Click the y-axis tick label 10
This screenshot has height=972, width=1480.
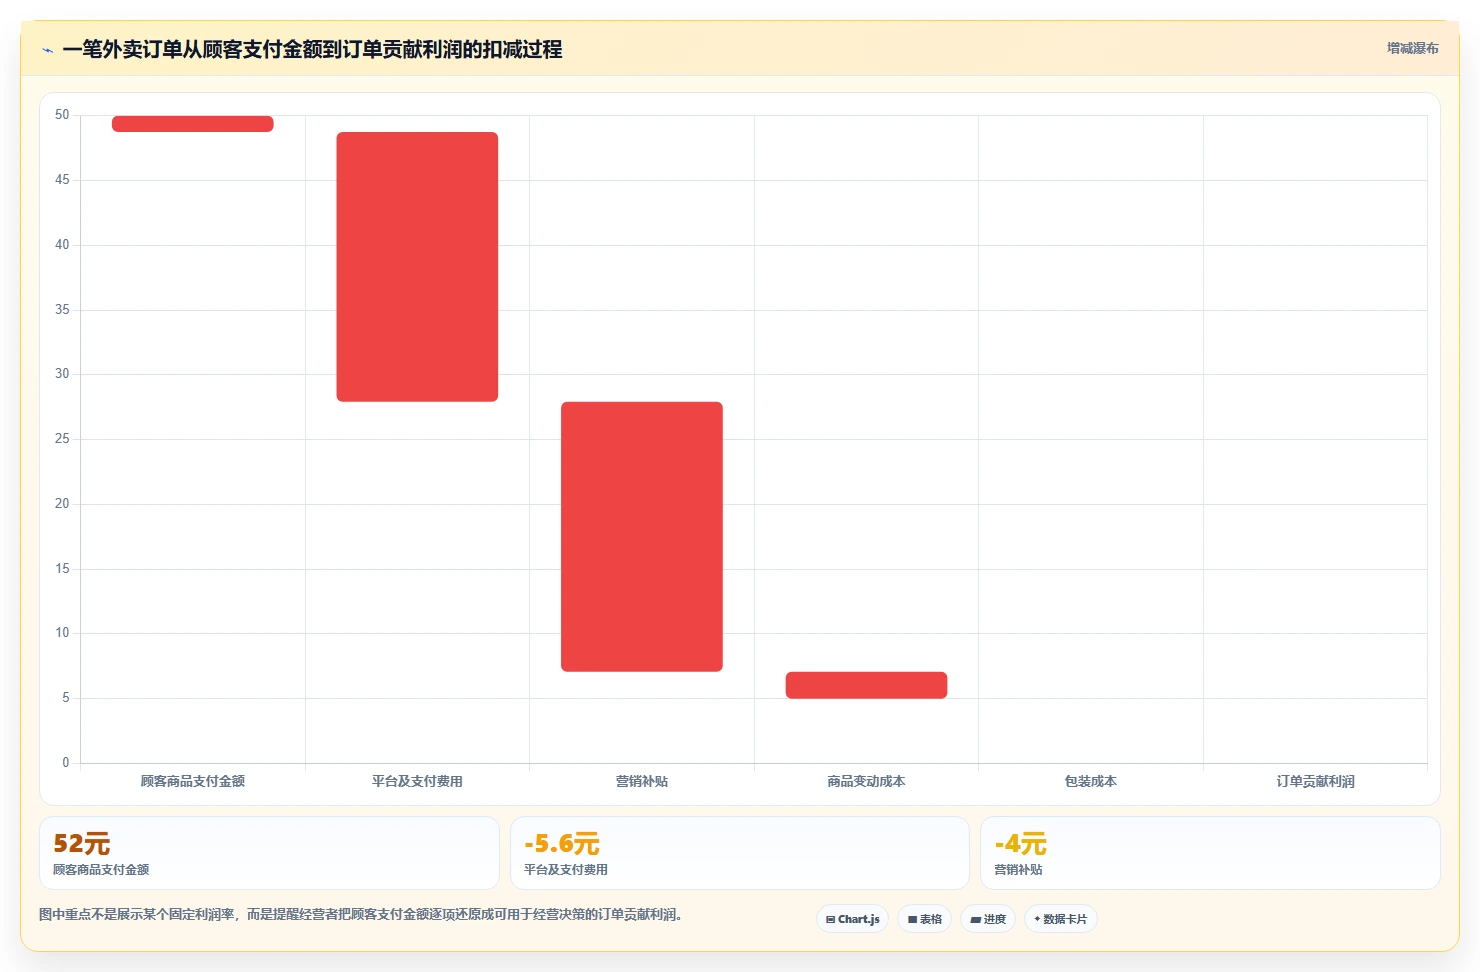pyautogui.click(x=62, y=633)
